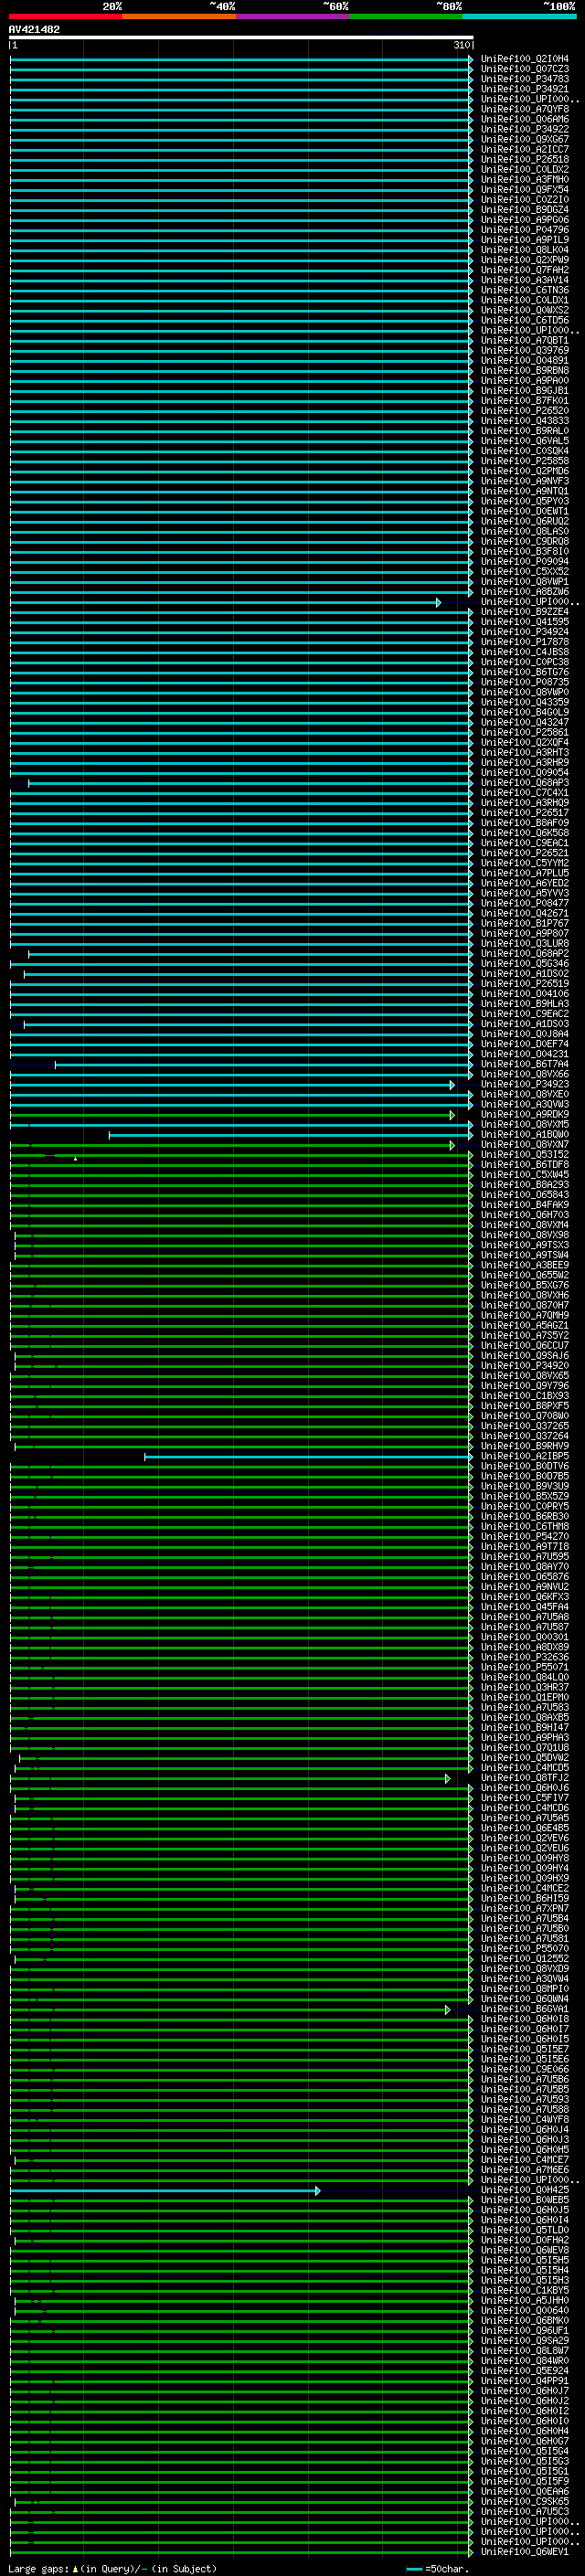585x2576 pixels.
Task: Click the green ~80% identity color bar
Action: coord(406,16)
